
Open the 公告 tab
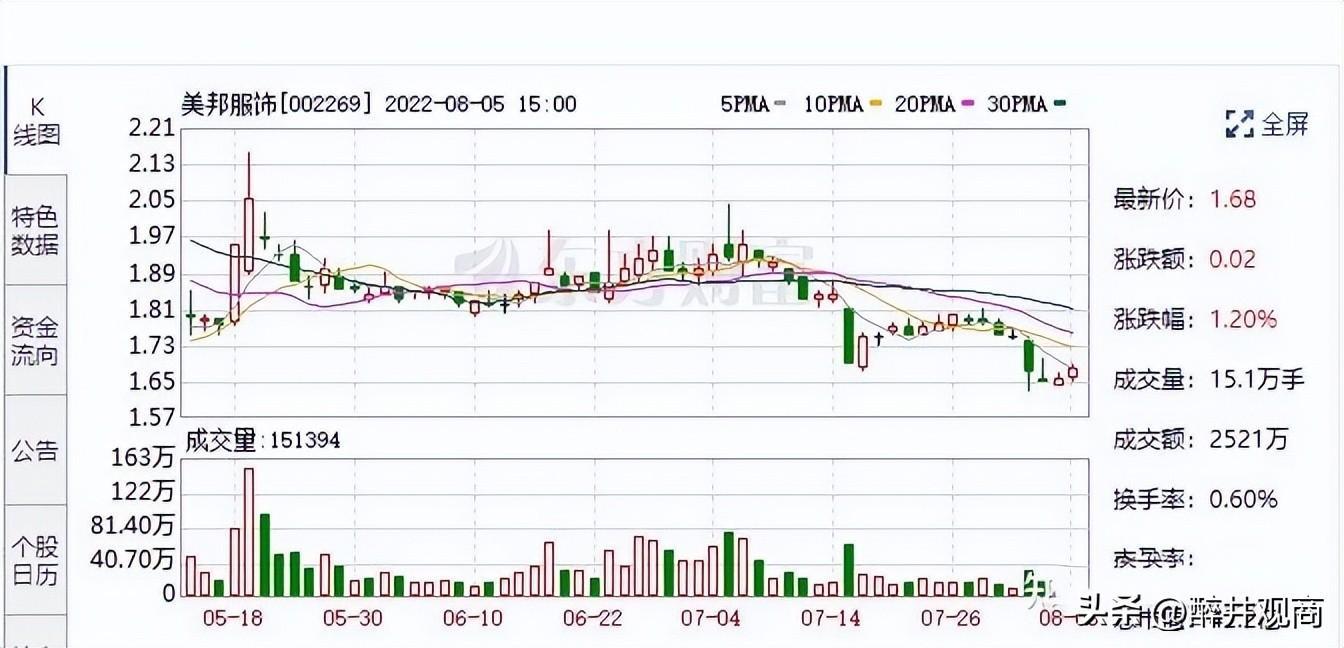(36, 450)
